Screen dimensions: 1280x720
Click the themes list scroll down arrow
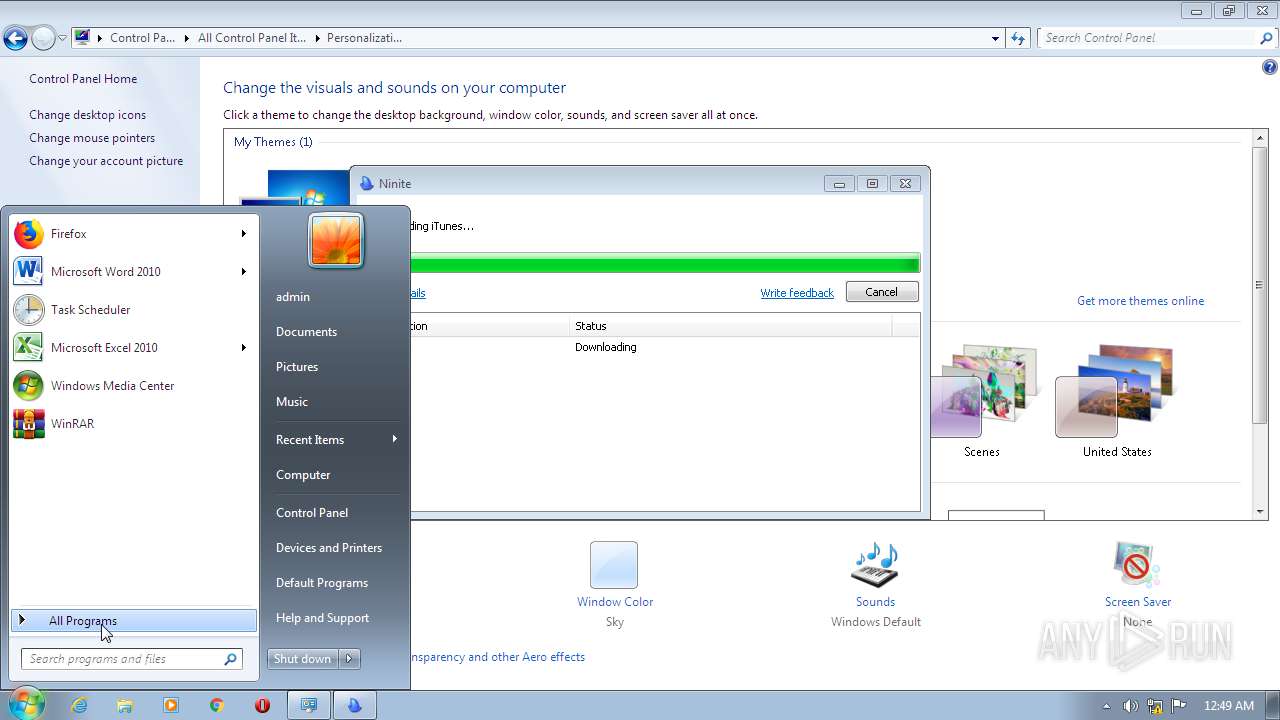point(1260,511)
